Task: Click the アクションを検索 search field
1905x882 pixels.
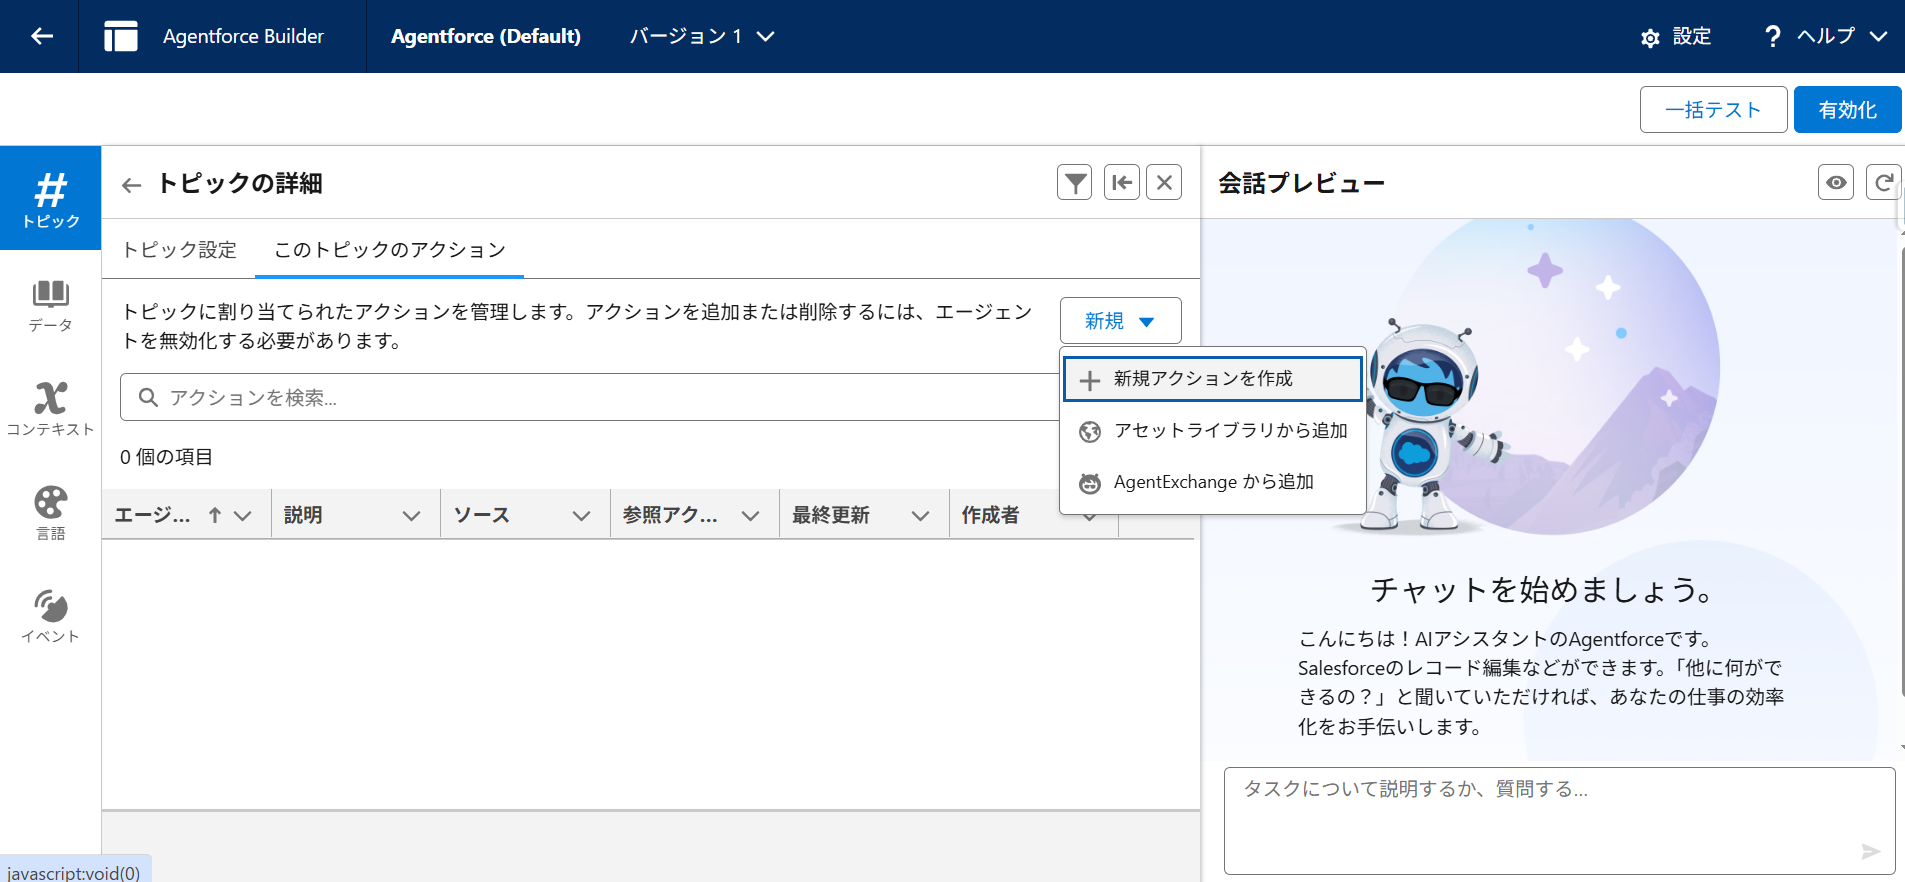Action: (x=590, y=397)
